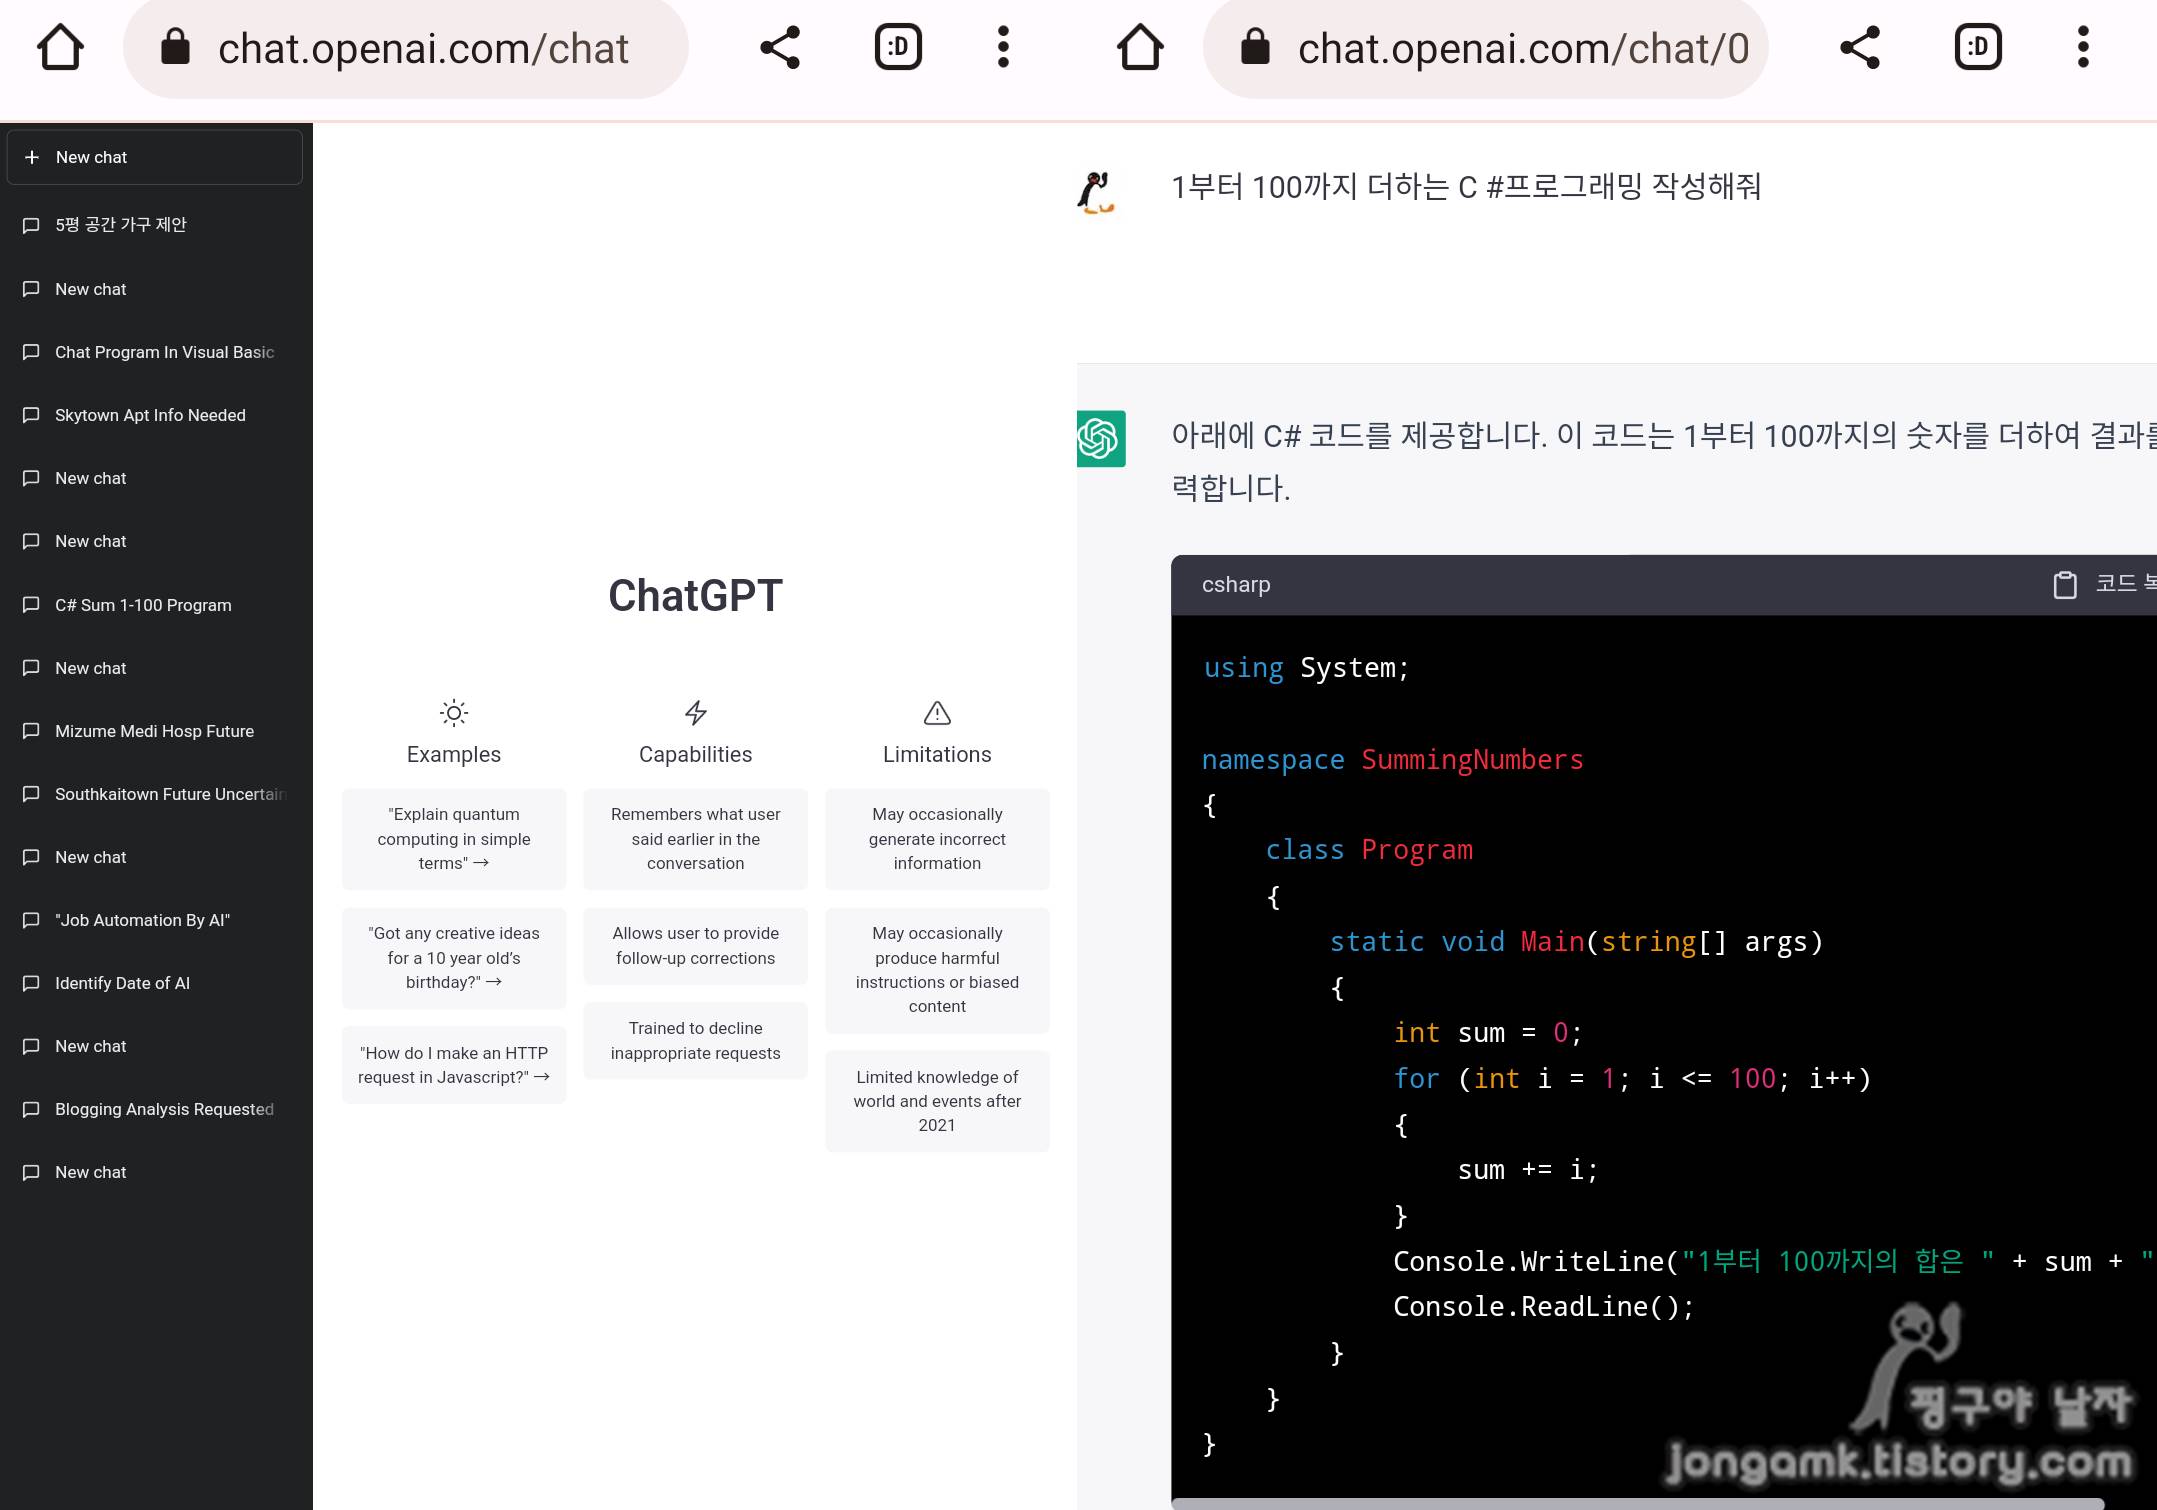Click "How do I make an HTTP request" example
This screenshot has height=1510, width=2157.
[454, 1065]
